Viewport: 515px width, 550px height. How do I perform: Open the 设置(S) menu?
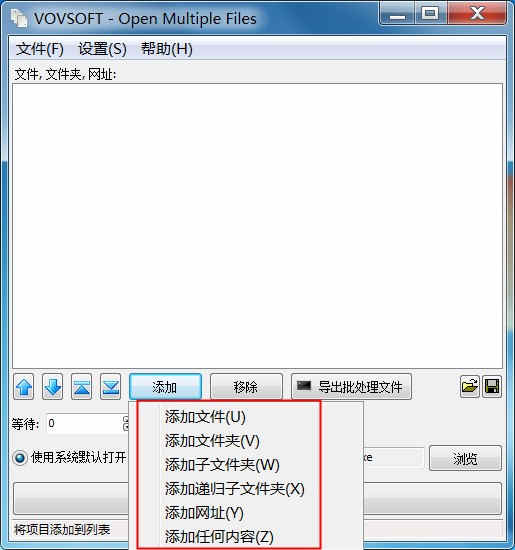click(x=102, y=49)
